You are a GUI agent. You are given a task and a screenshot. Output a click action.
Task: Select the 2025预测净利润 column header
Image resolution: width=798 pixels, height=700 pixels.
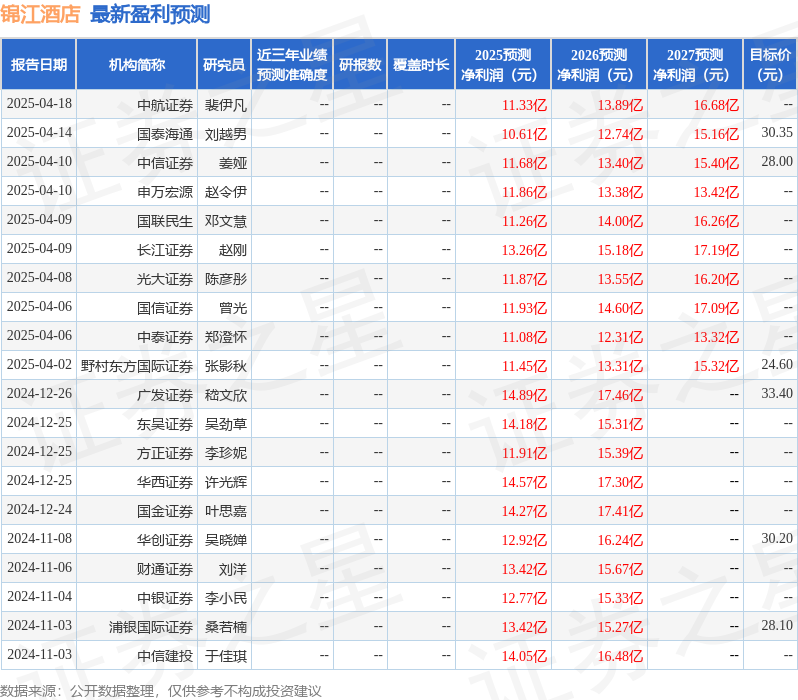(x=503, y=65)
